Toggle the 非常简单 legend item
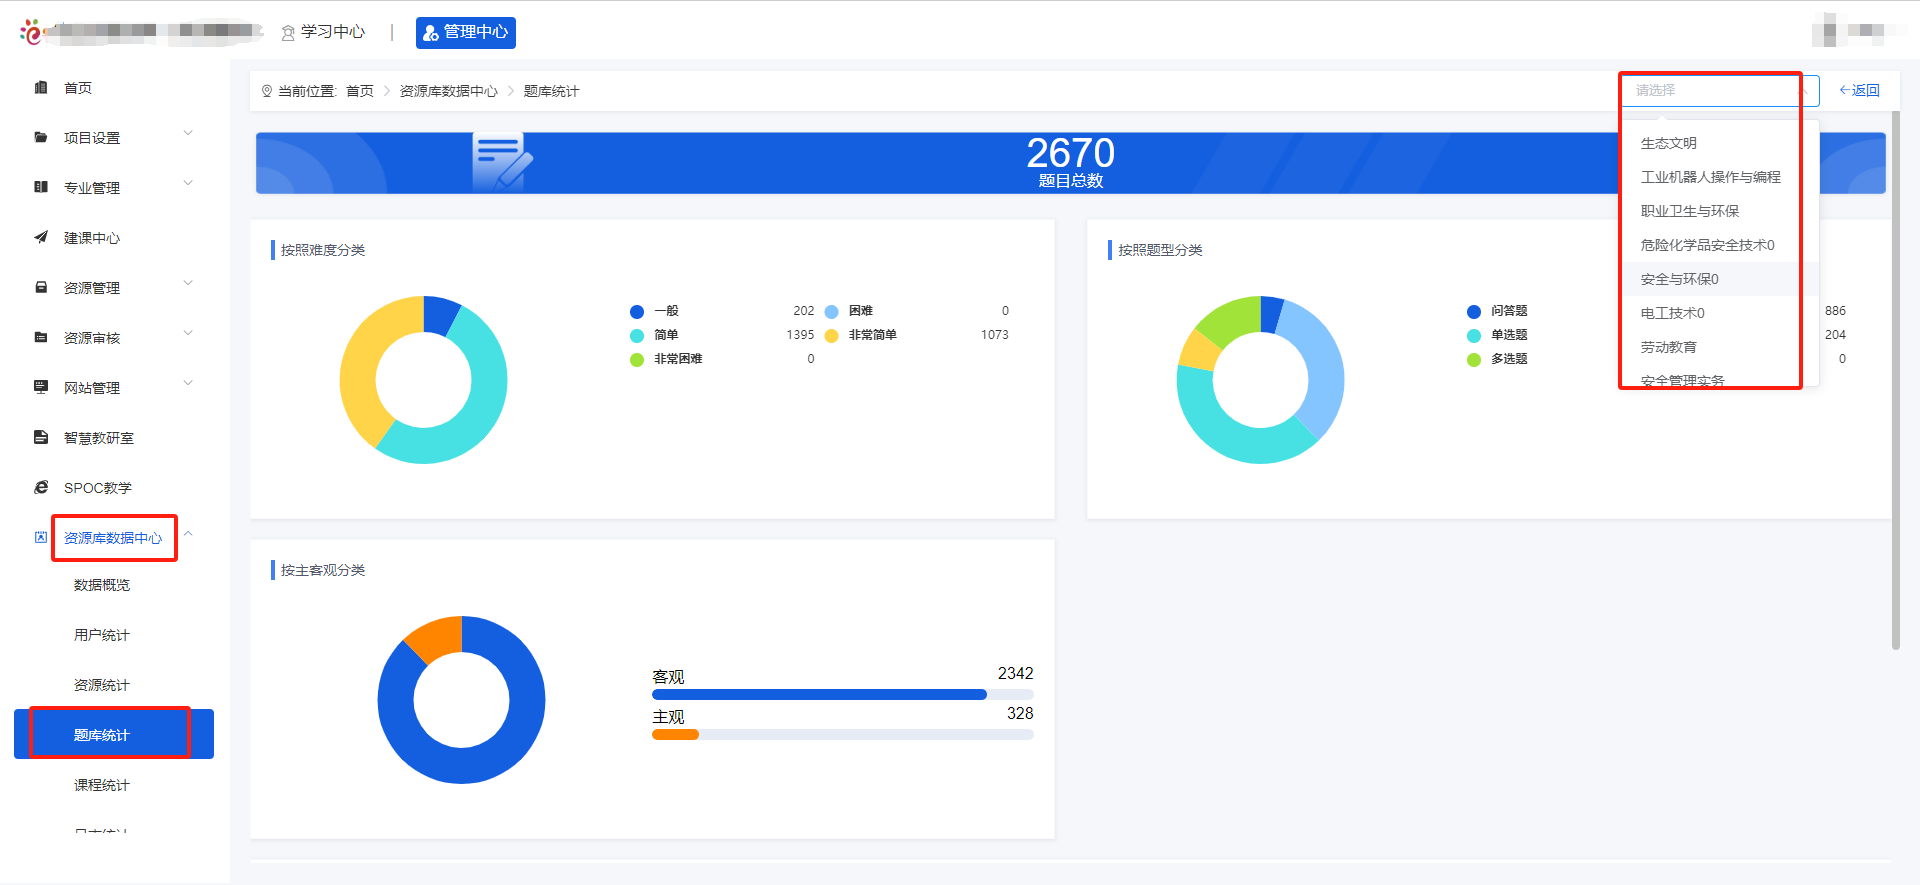The image size is (1920, 885). tap(871, 335)
